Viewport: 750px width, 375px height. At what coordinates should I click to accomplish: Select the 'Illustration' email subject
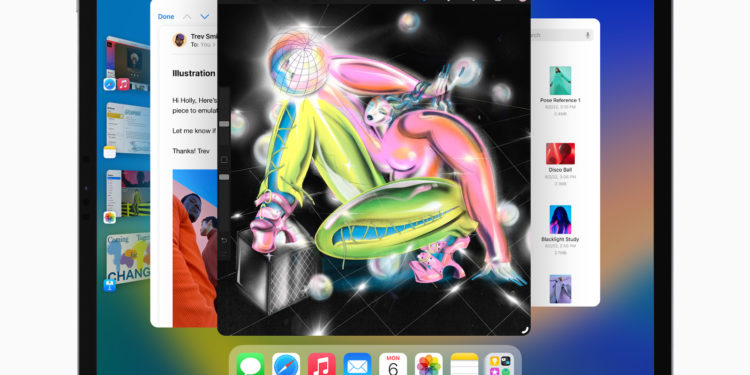tap(194, 73)
